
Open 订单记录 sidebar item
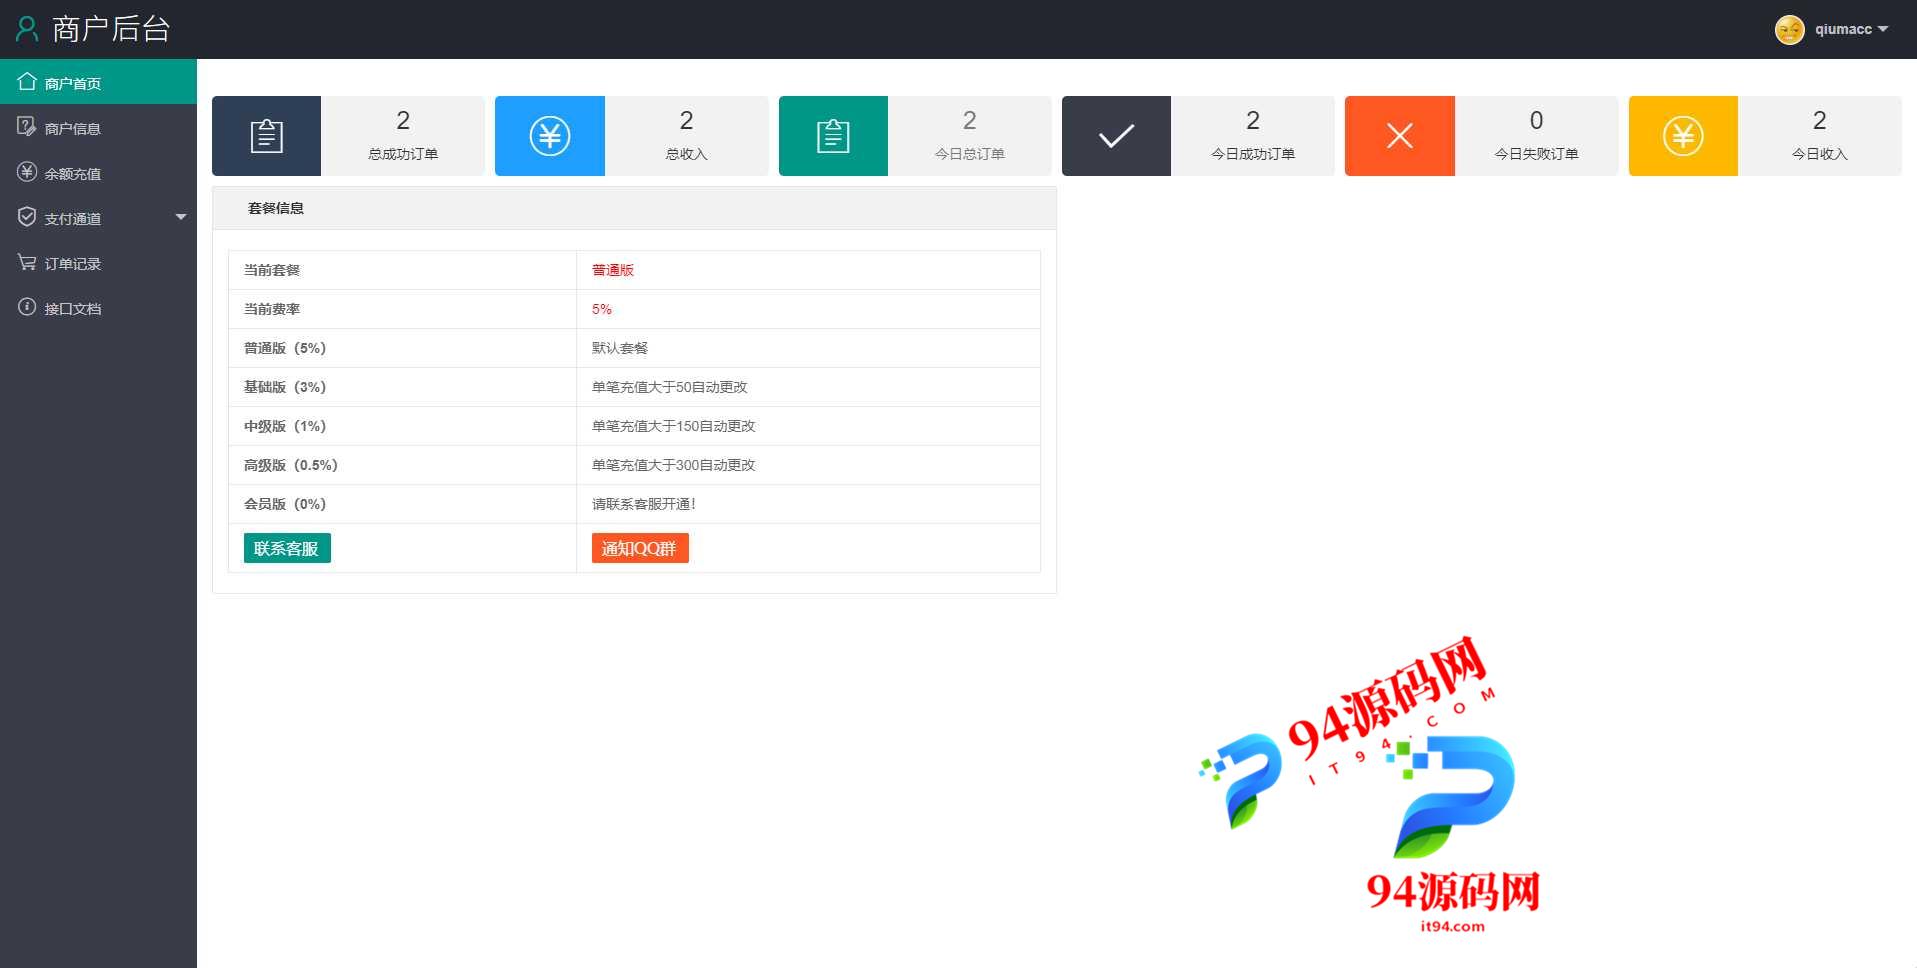[x=98, y=262]
